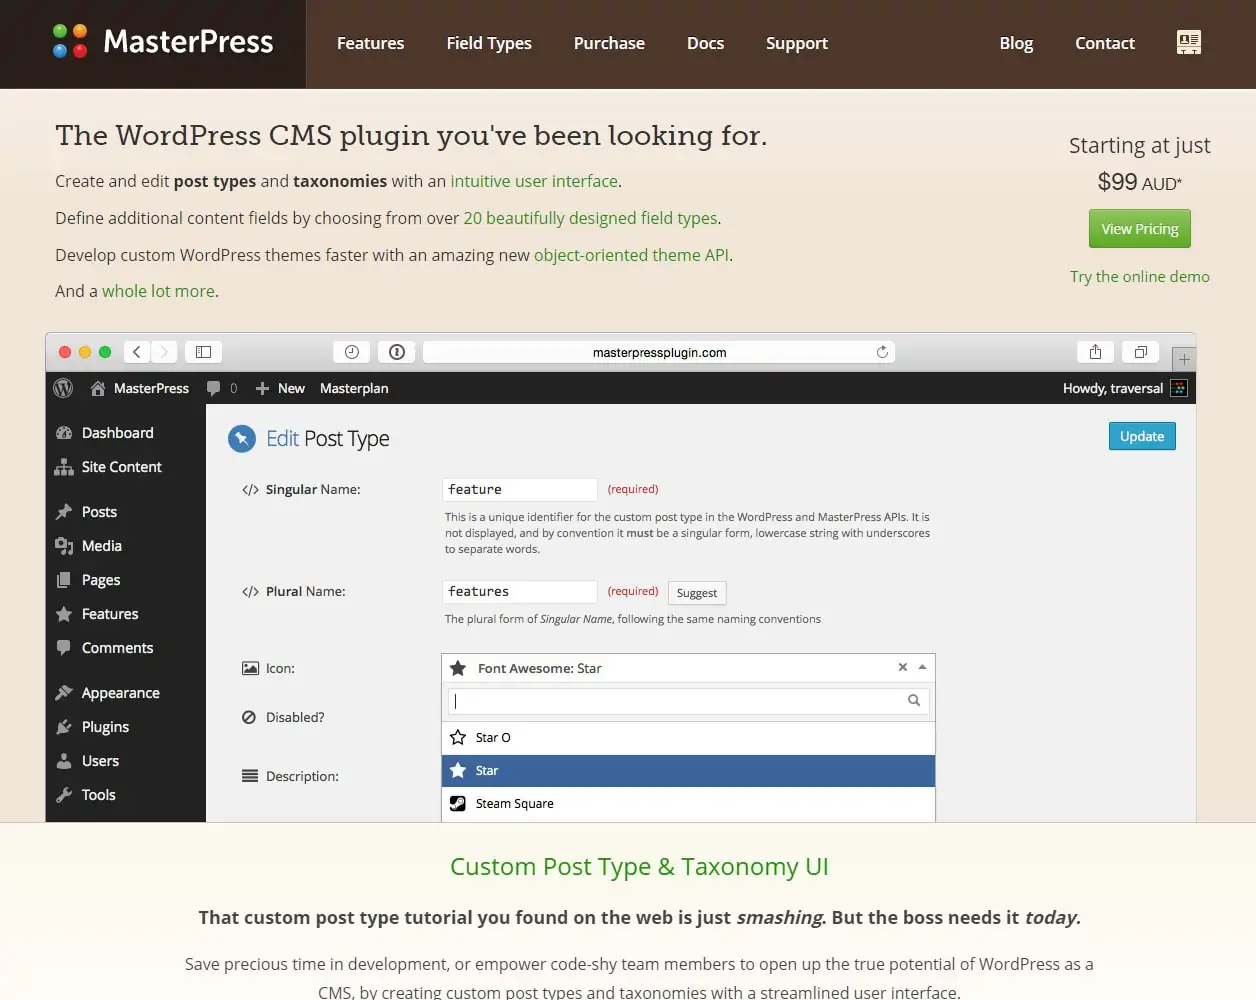
Task: Click the share icon in browser toolbar
Action: 1095,352
